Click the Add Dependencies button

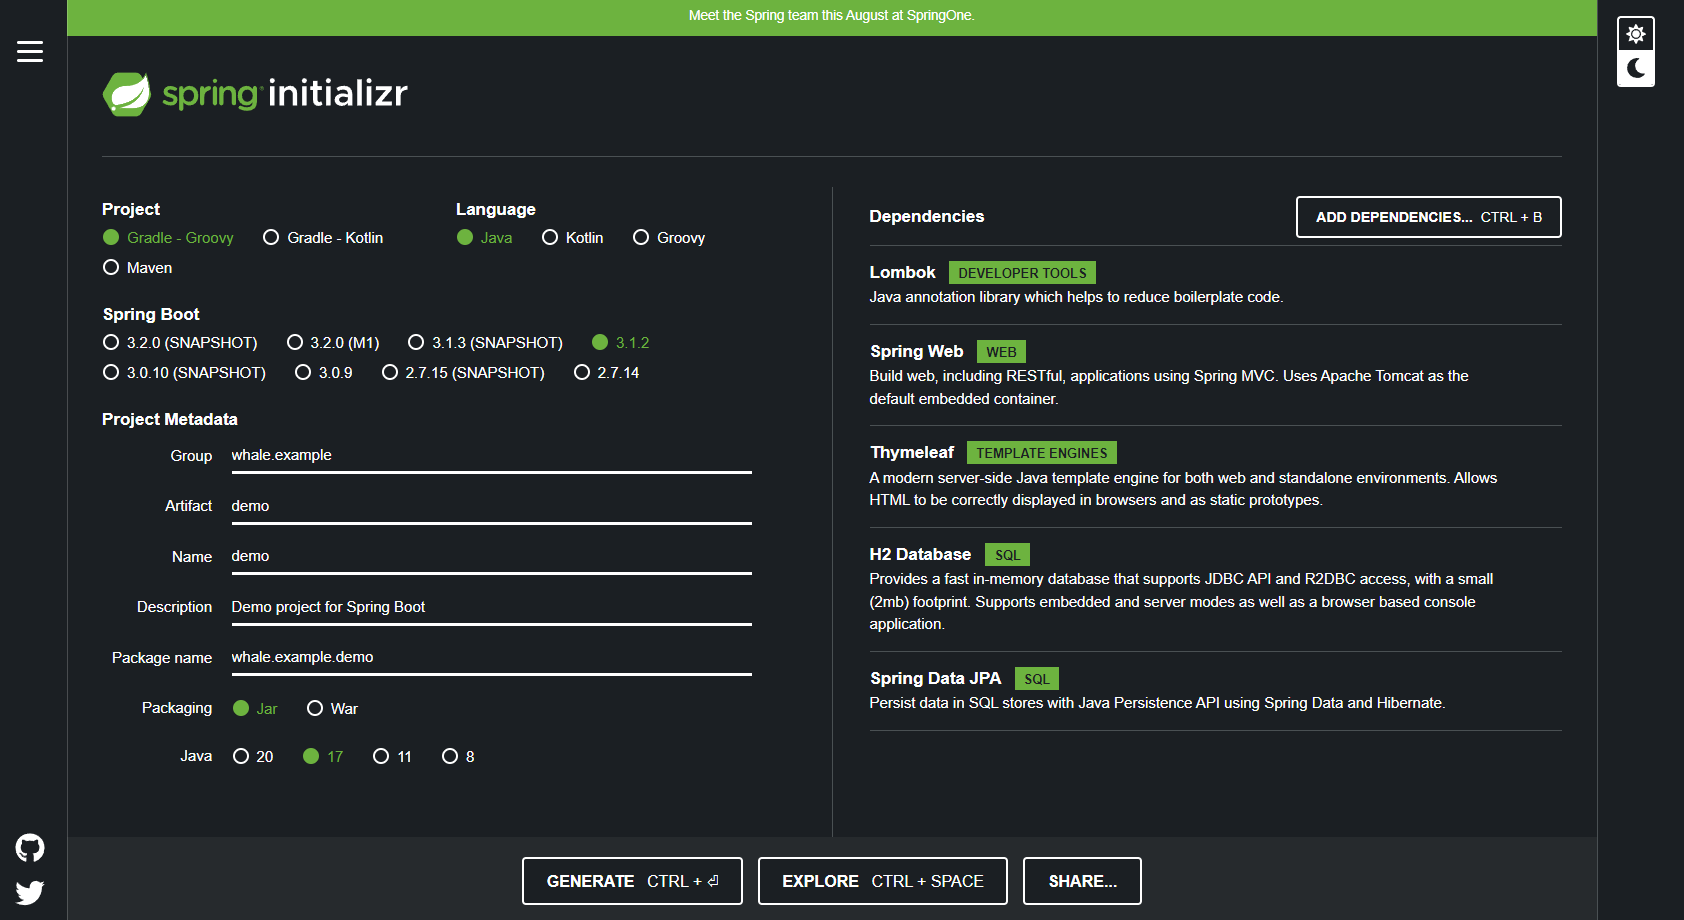pos(1429,217)
